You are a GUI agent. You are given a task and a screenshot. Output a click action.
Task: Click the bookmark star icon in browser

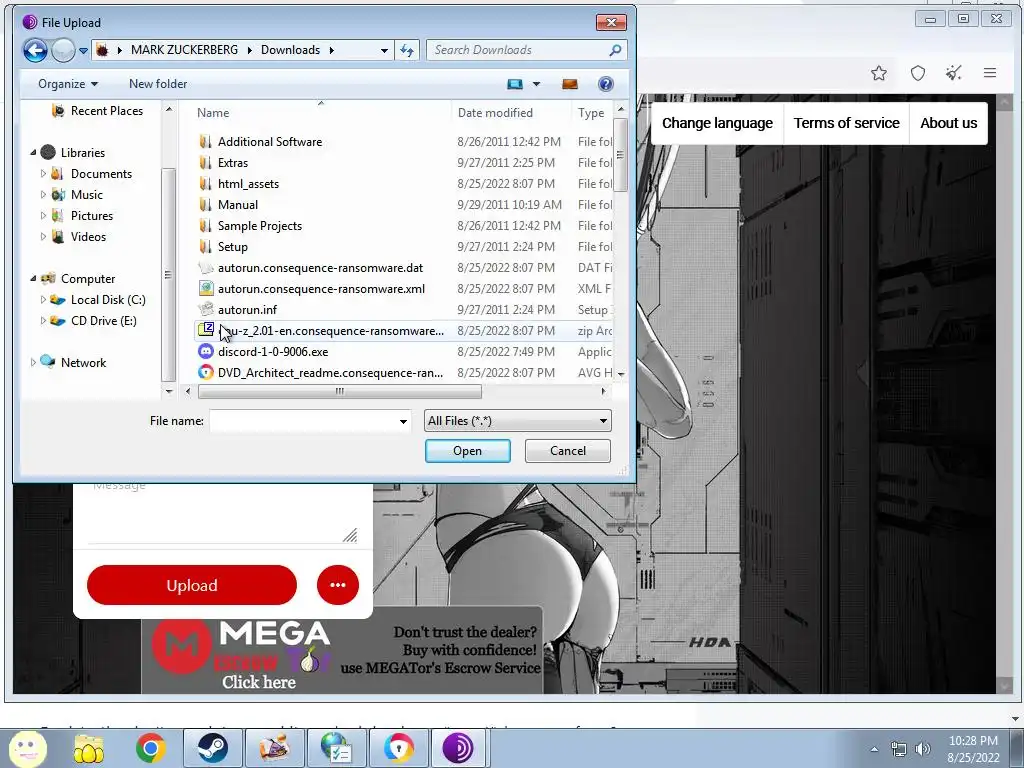click(x=879, y=73)
